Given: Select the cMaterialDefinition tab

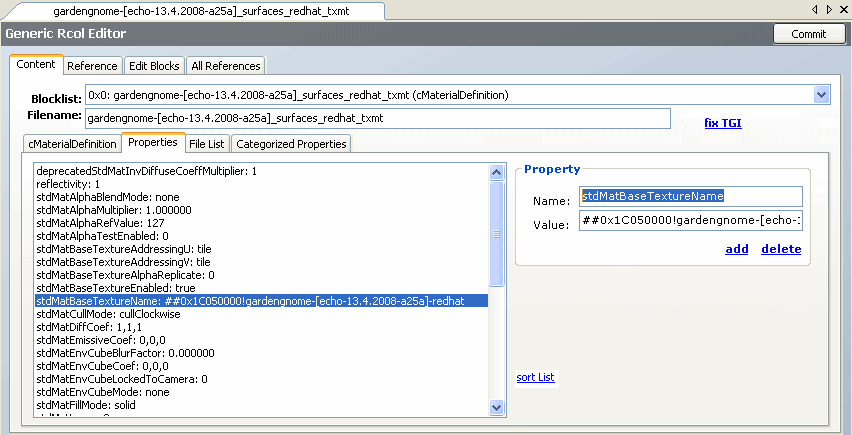Looking at the screenshot, I should click(71, 144).
